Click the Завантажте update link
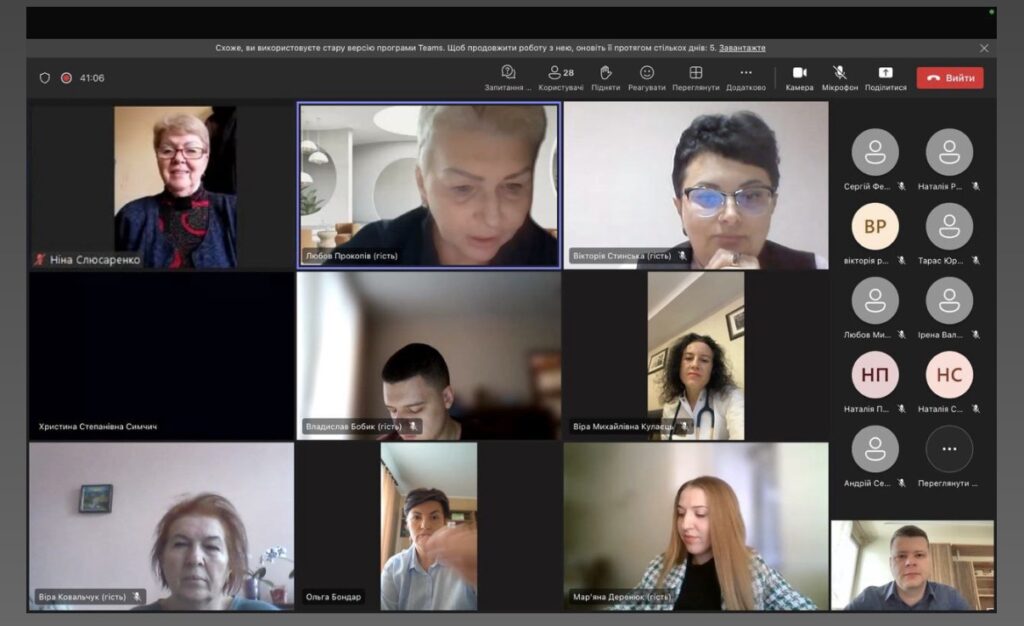The height and width of the screenshot is (626, 1024). click(x=742, y=48)
